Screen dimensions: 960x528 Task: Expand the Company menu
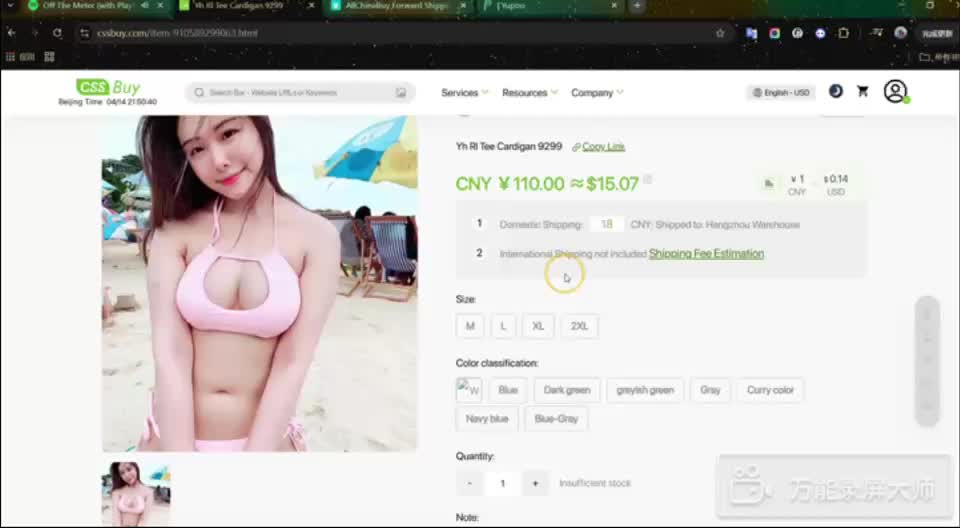596,92
